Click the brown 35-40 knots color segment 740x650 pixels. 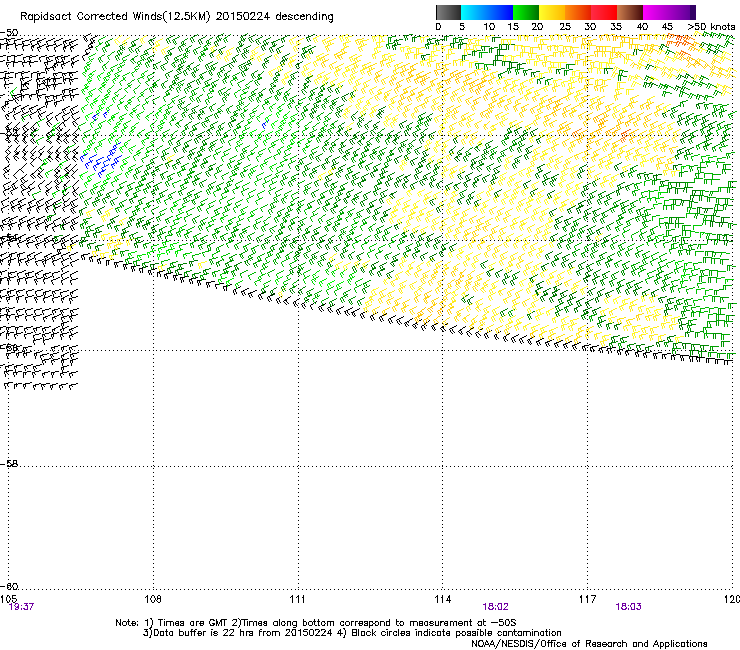[x=630, y=12]
